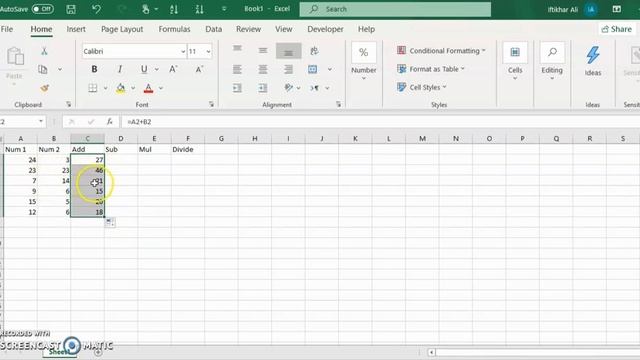Viewport: 640px width, 360px height.
Task: Open the File menu
Action: click(x=7, y=29)
